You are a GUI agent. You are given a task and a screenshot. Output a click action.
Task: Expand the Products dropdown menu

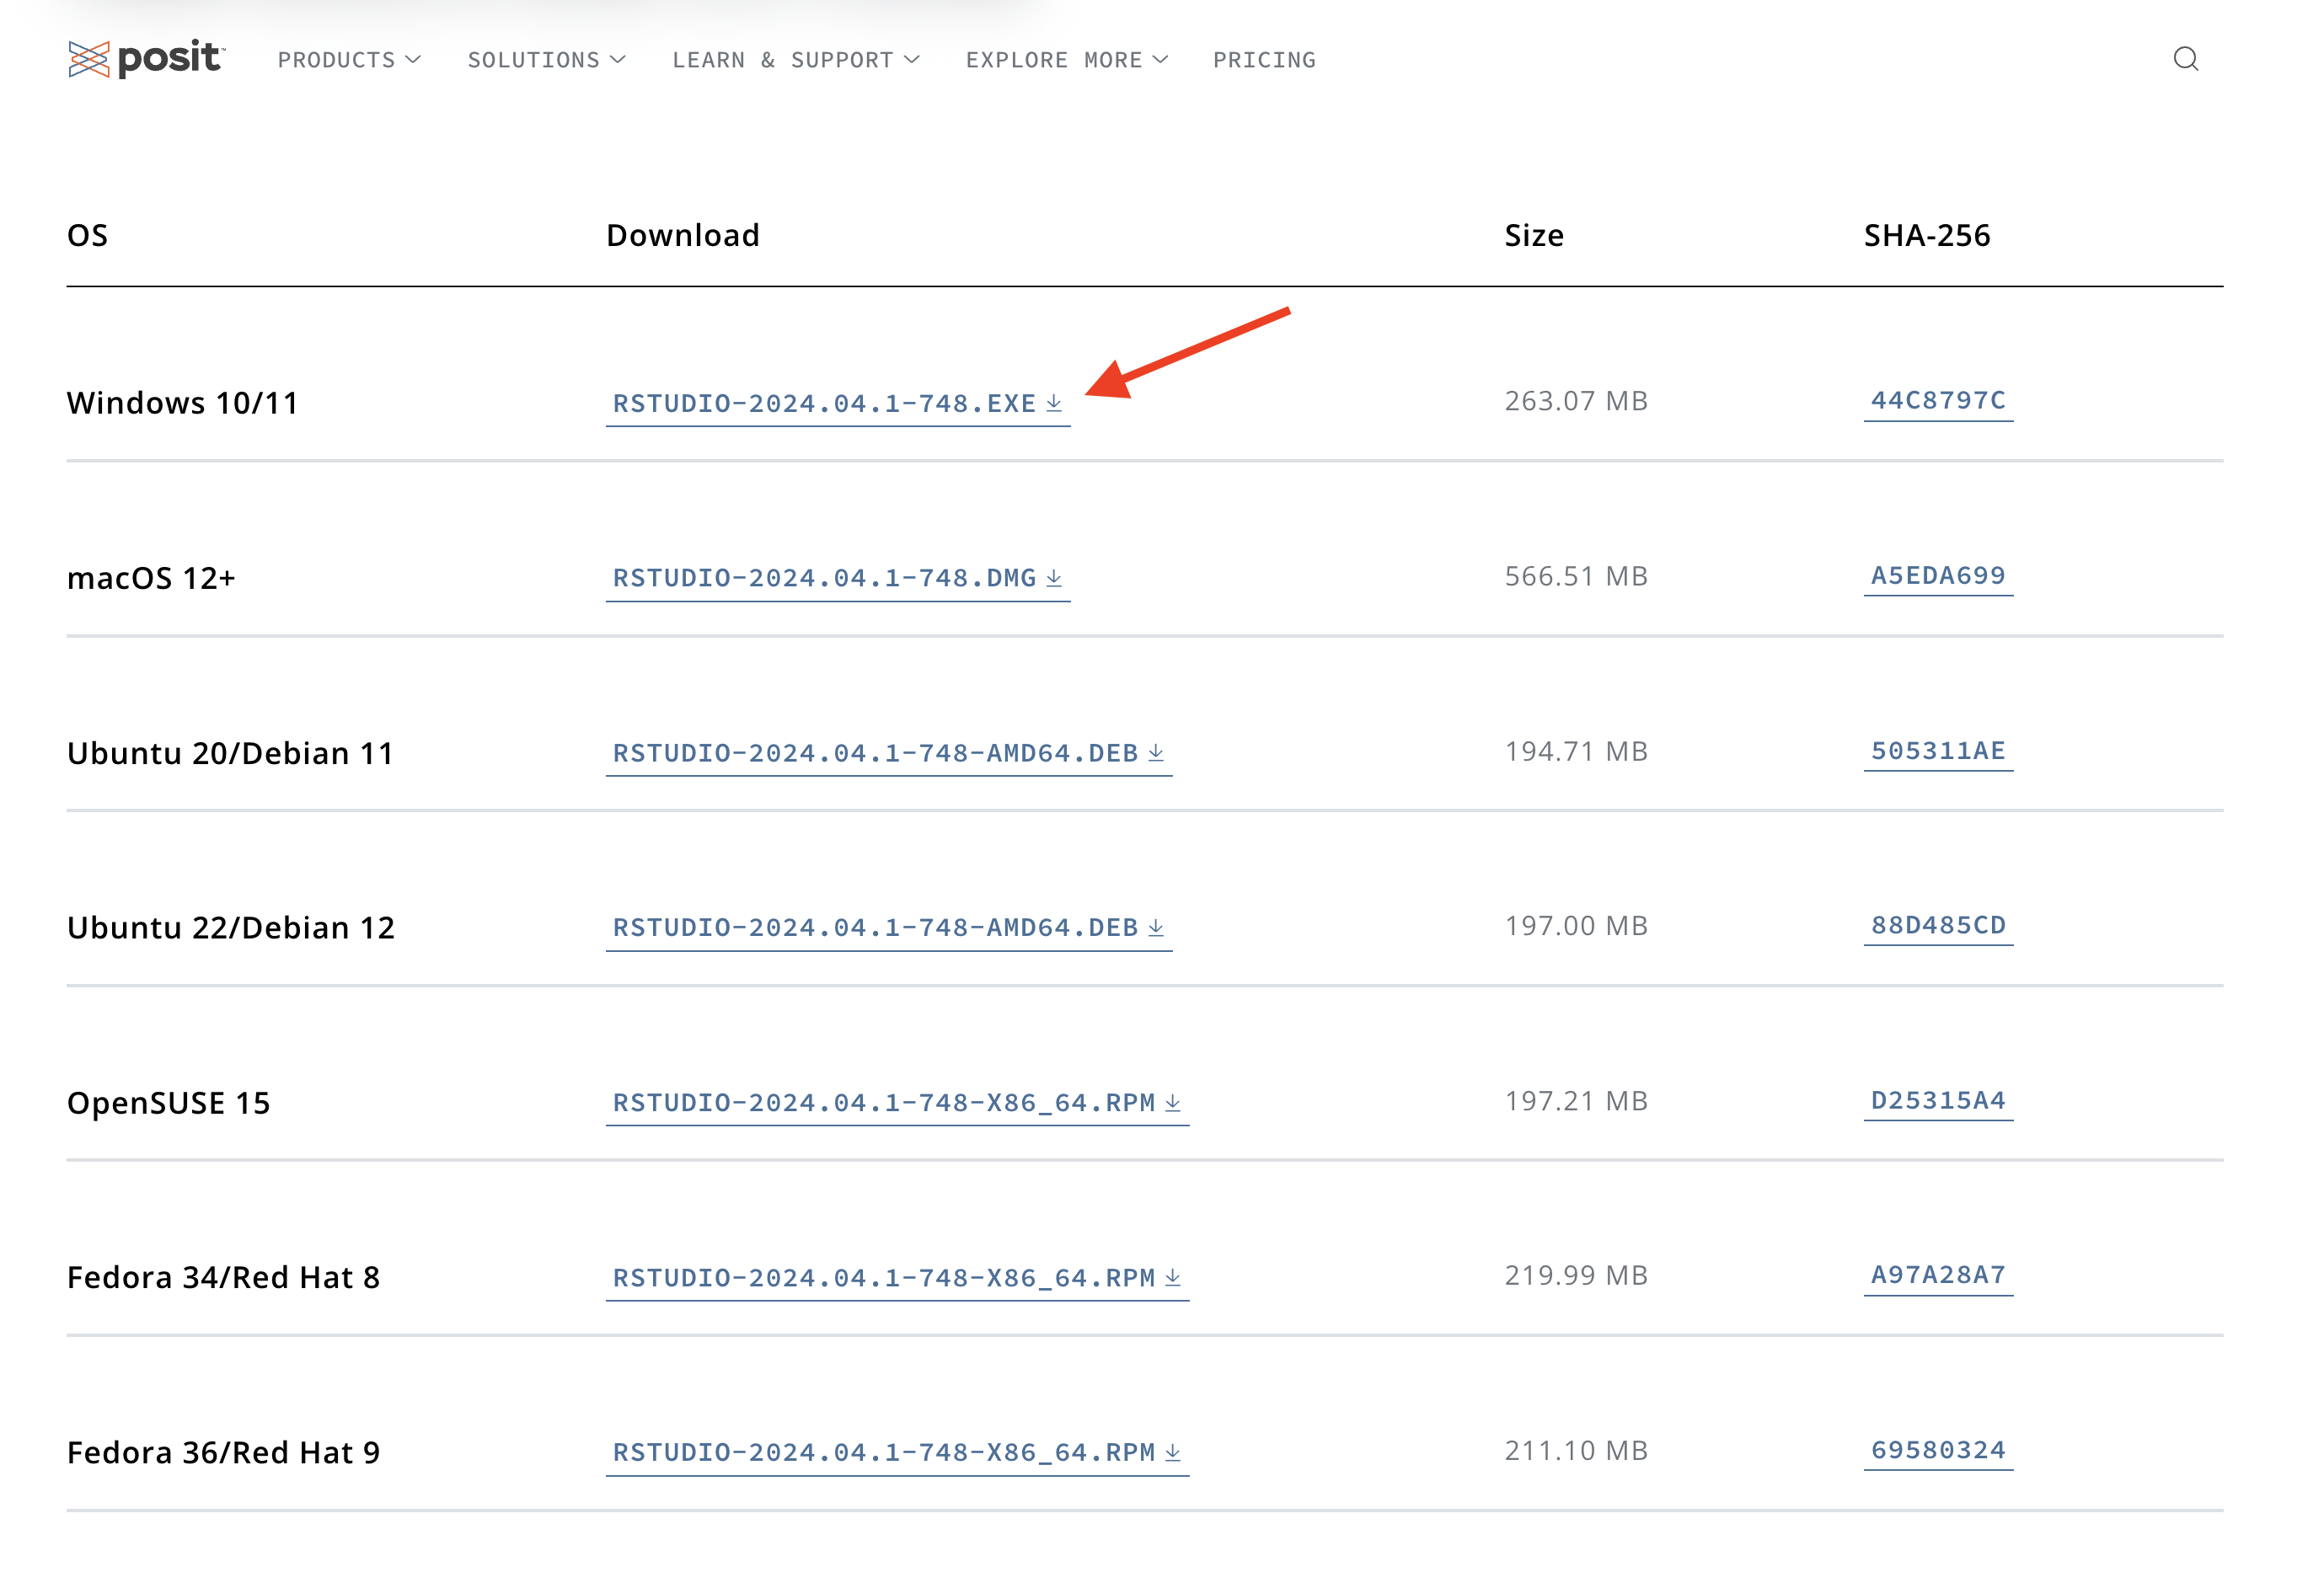349,60
